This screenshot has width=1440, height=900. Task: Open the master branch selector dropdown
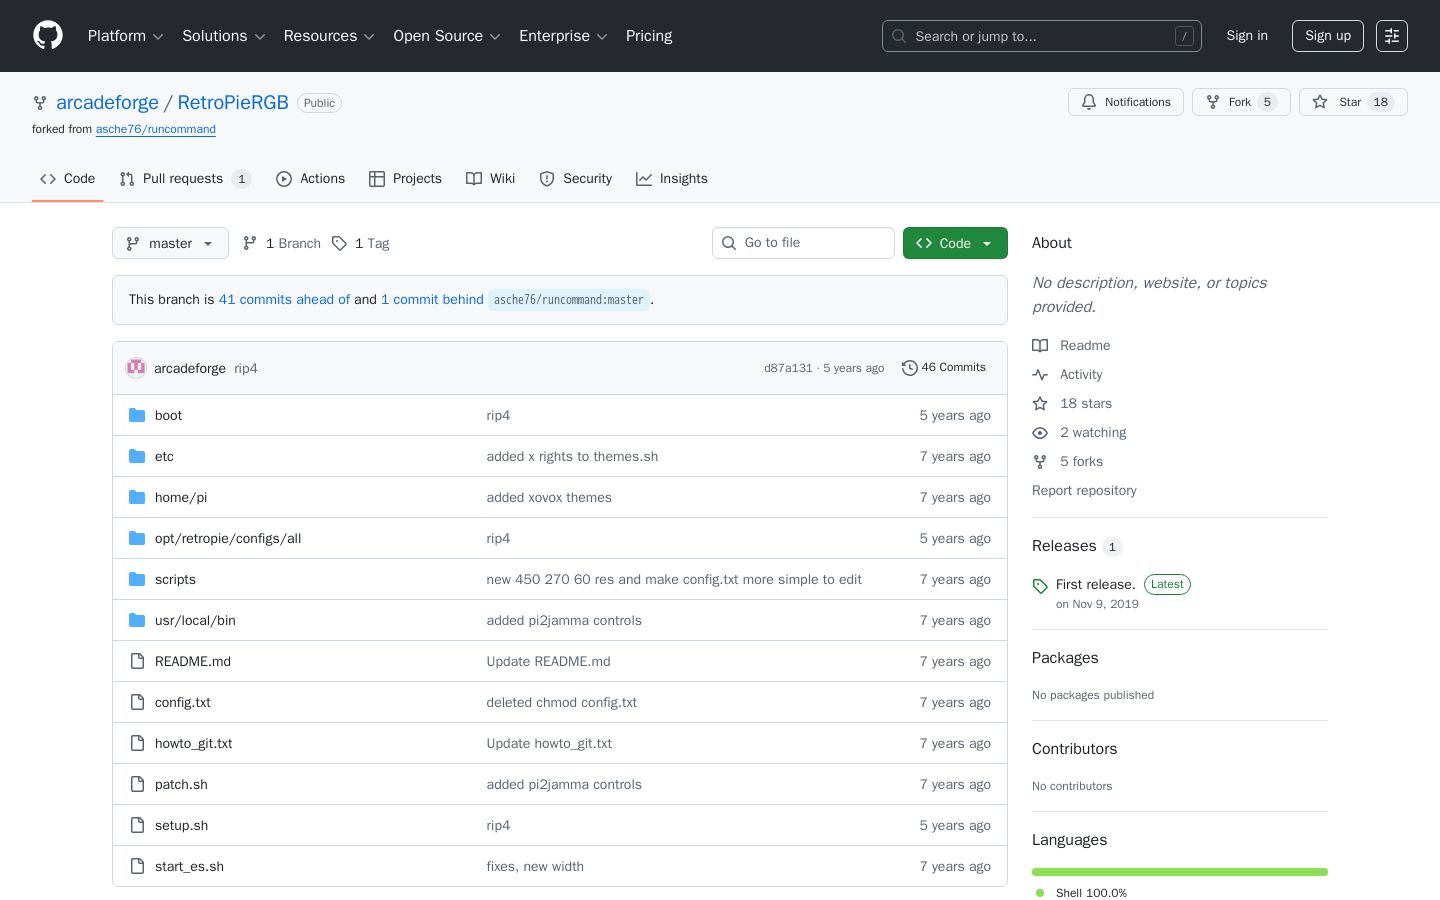170,243
